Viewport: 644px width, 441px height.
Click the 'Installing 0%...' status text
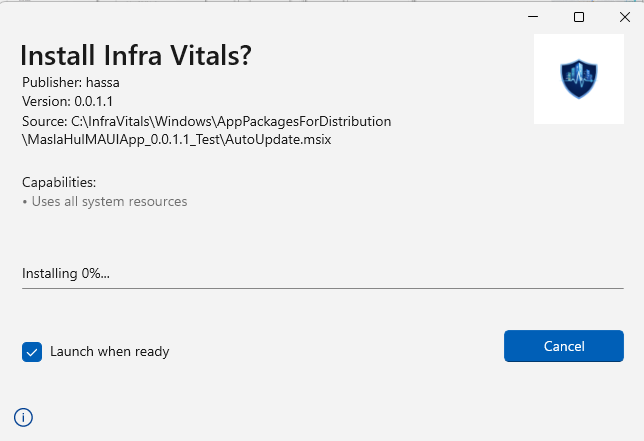pos(66,273)
